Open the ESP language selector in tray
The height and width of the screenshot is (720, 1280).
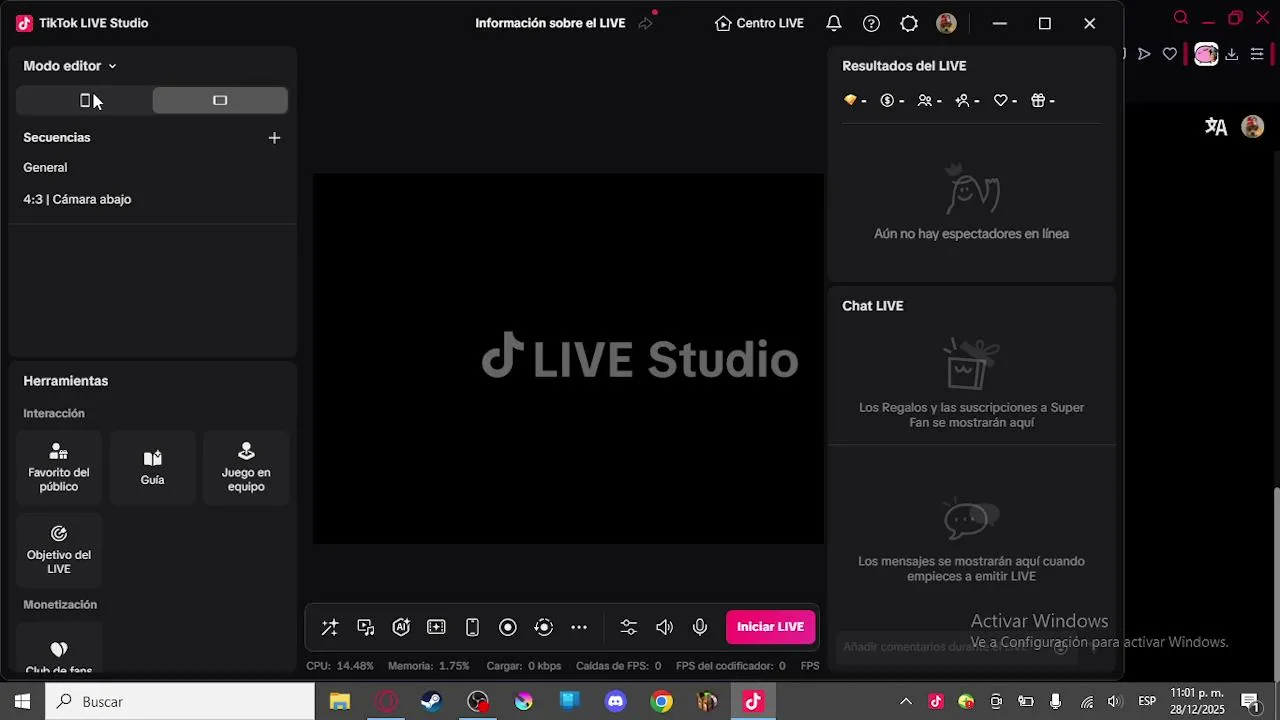(x=1147, y=701)
